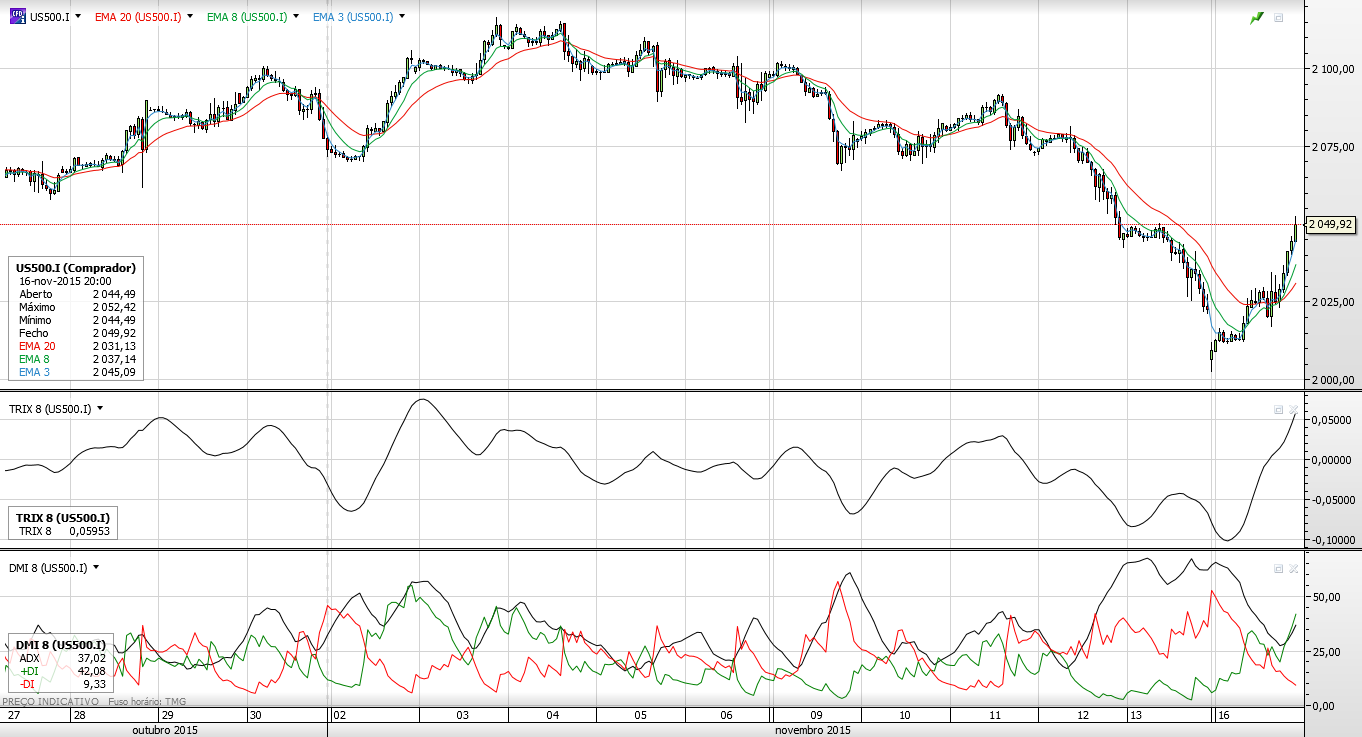Open the EMA 20 (US500.I) dropdown arrow
The image size is (1362, 737).
tap(192, 17)
